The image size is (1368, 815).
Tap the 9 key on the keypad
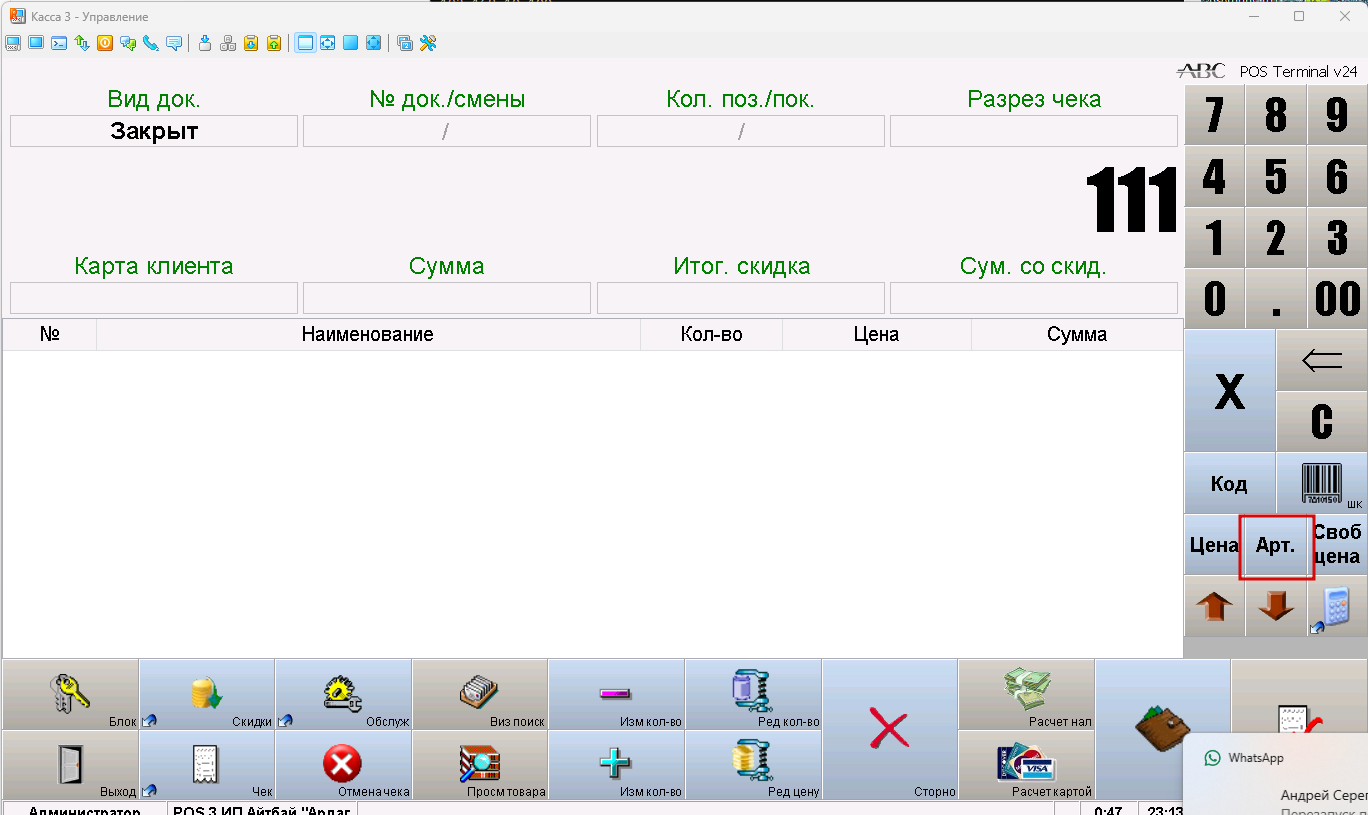[1337, 115]
